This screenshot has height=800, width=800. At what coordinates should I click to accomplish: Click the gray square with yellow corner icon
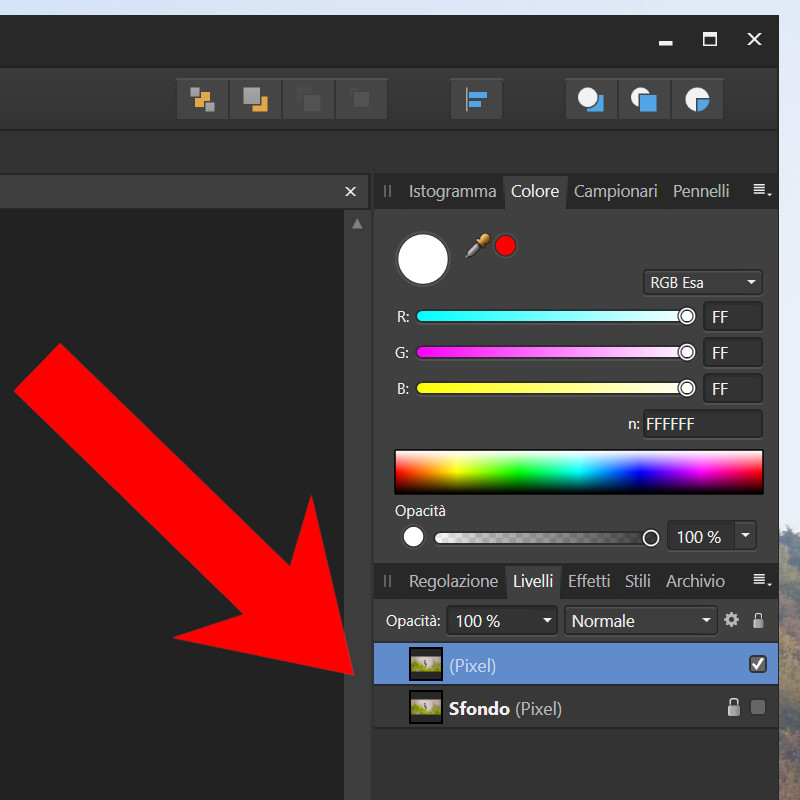(256, 99)
